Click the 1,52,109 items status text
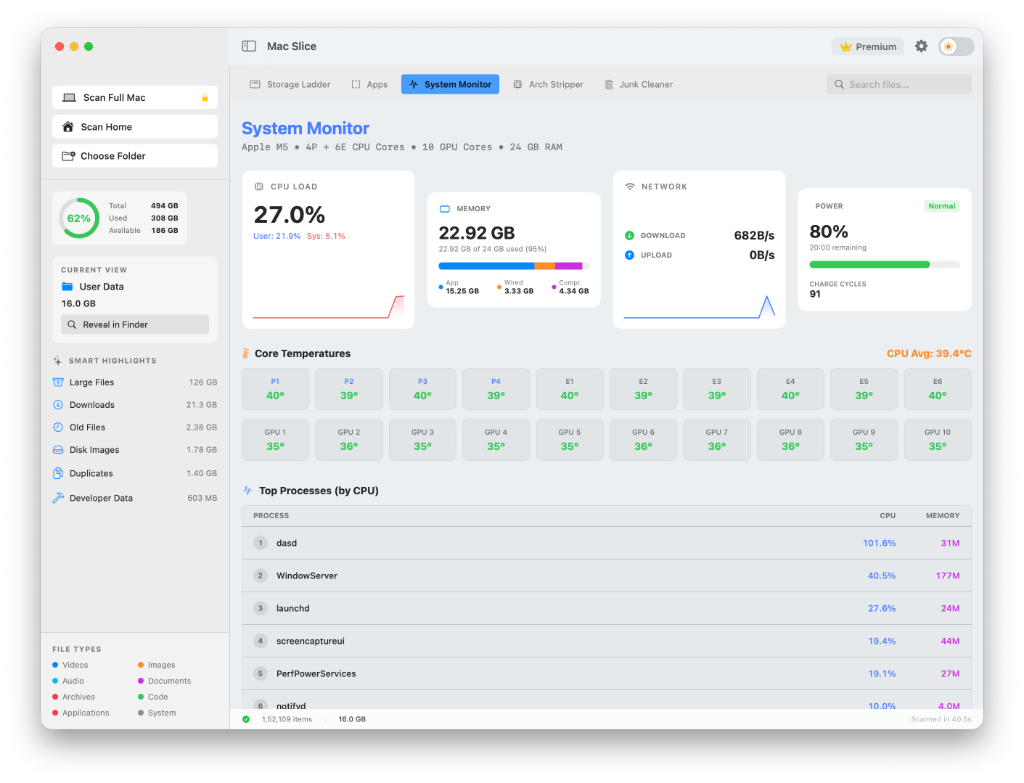1024x783 pixels. coord(287,720)
